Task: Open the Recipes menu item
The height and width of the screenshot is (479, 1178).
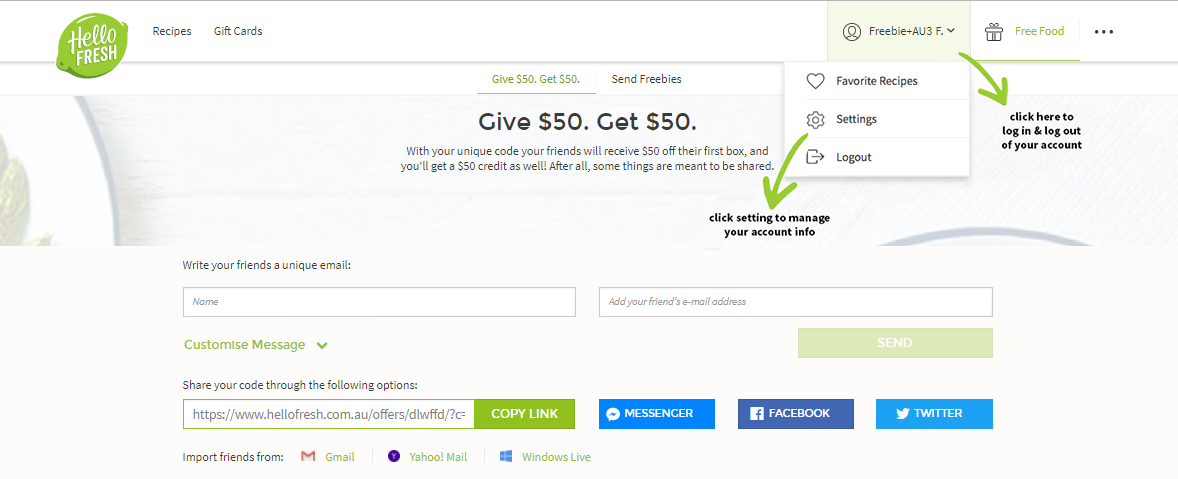Action: pyautogui.click(x=172, y=32)
